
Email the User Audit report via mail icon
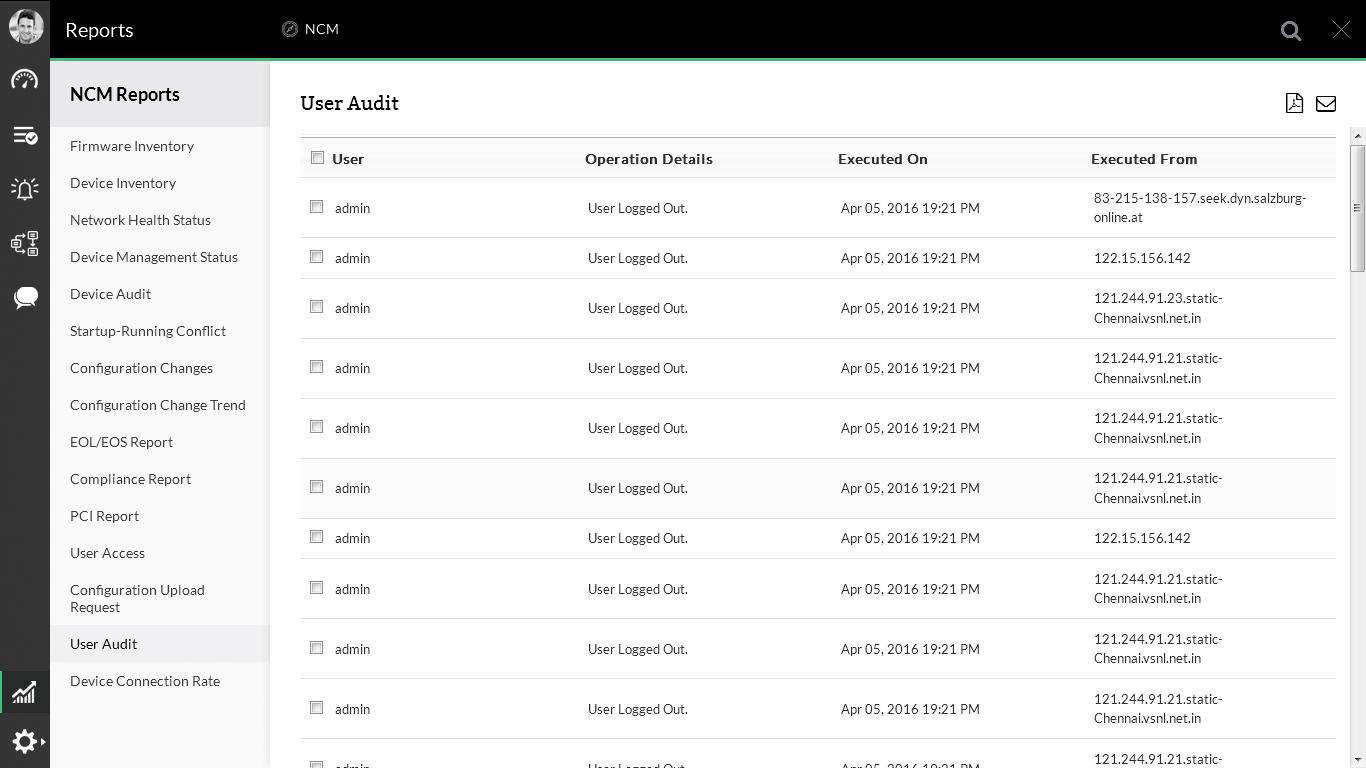pos(1326,103)
